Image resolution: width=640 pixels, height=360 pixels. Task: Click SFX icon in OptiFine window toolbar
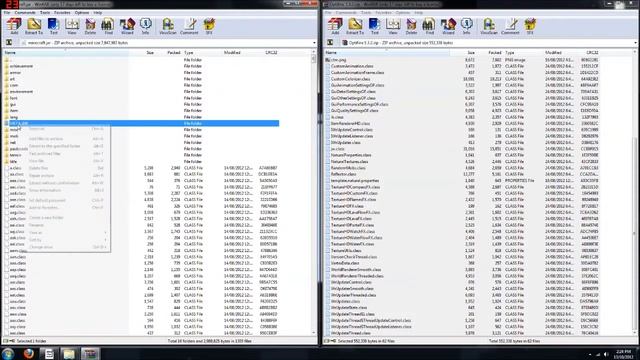coord(530,26)
